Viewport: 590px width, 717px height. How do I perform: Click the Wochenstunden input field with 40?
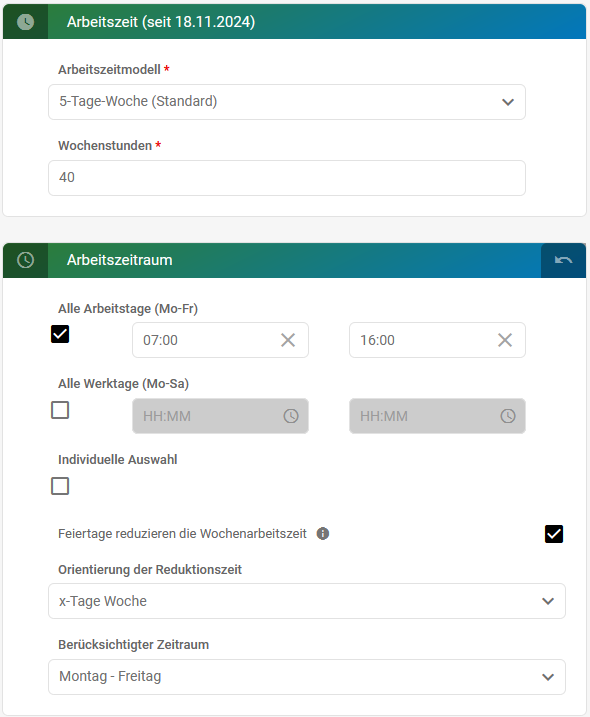tap(287, 178)
